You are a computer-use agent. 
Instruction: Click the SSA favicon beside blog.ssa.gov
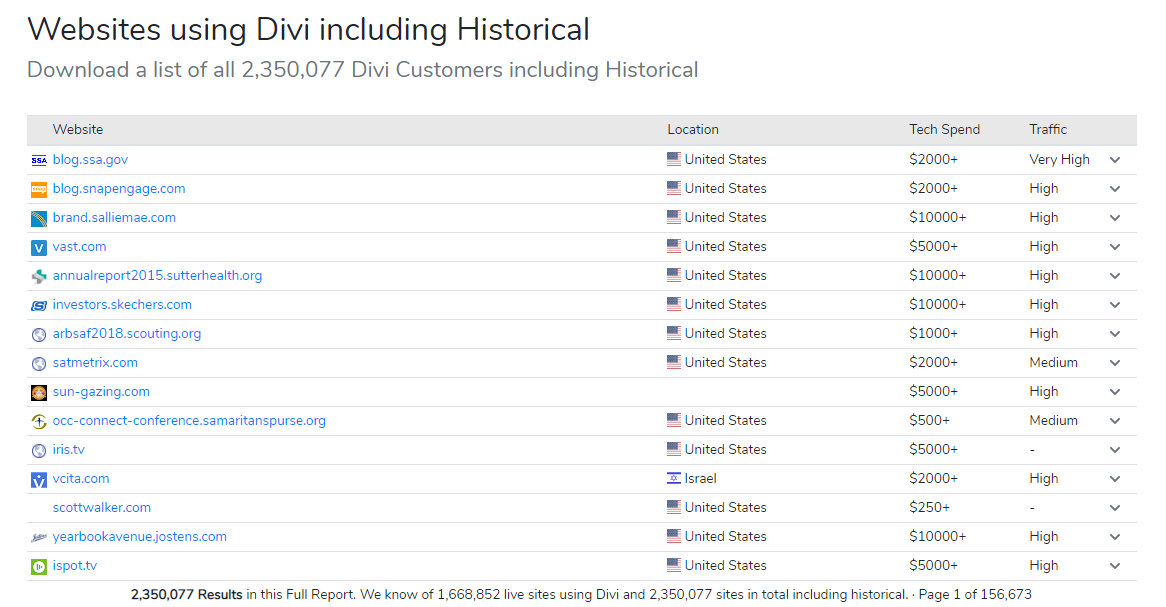tap(39, 160)
